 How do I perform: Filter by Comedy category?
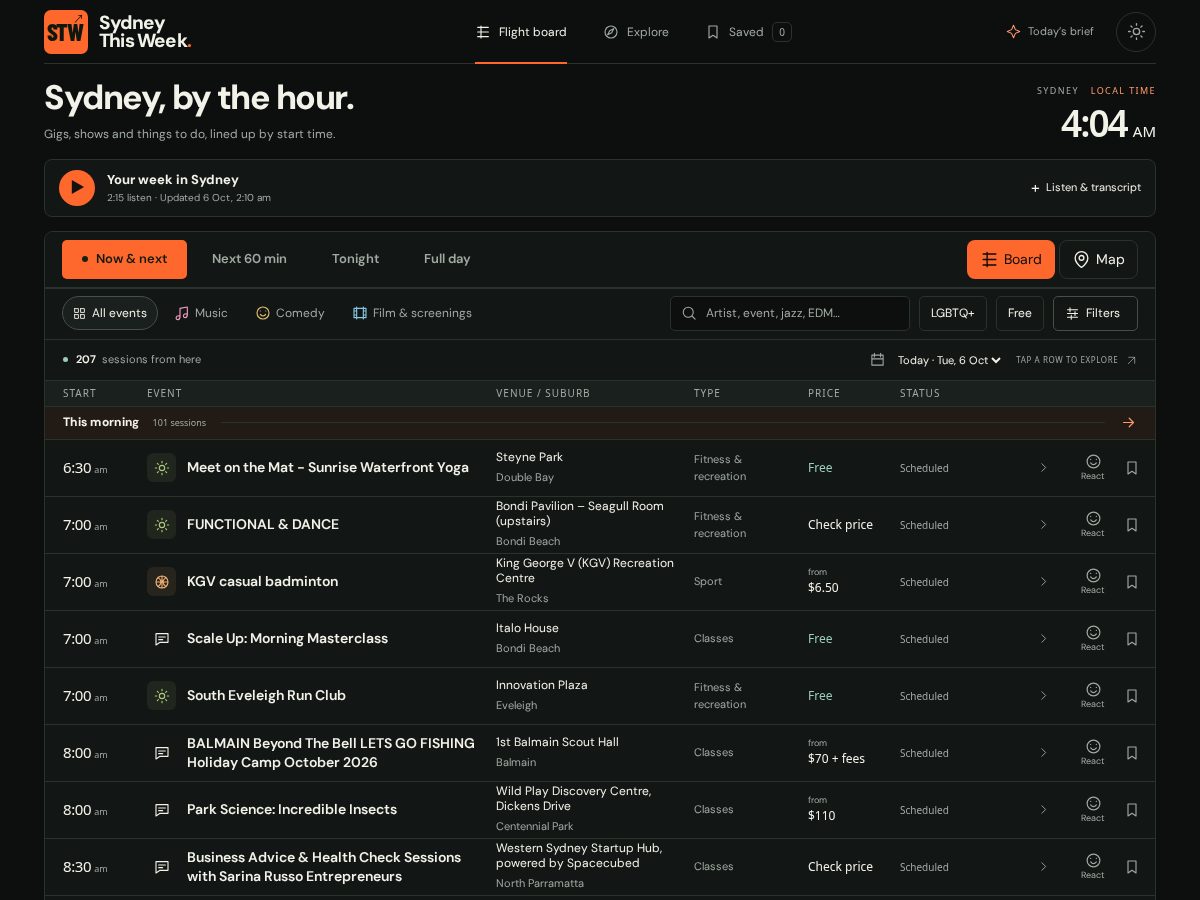pyautogui.click(x=290, y=313)
